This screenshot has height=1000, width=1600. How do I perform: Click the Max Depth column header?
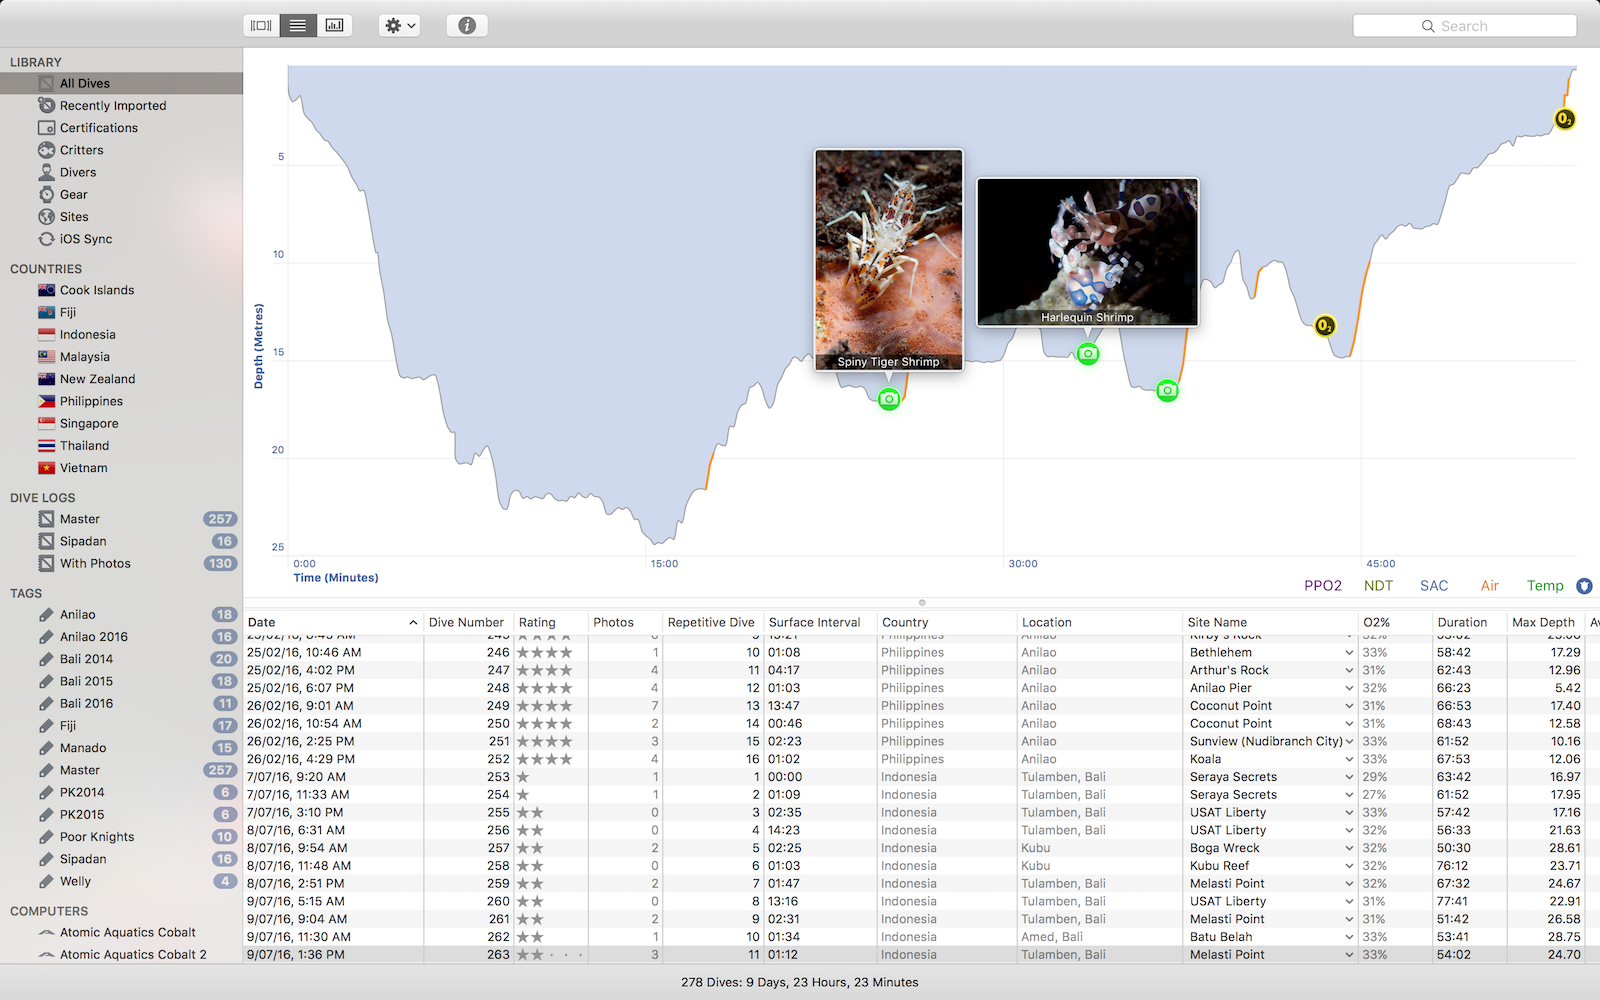coord(1543,622)
